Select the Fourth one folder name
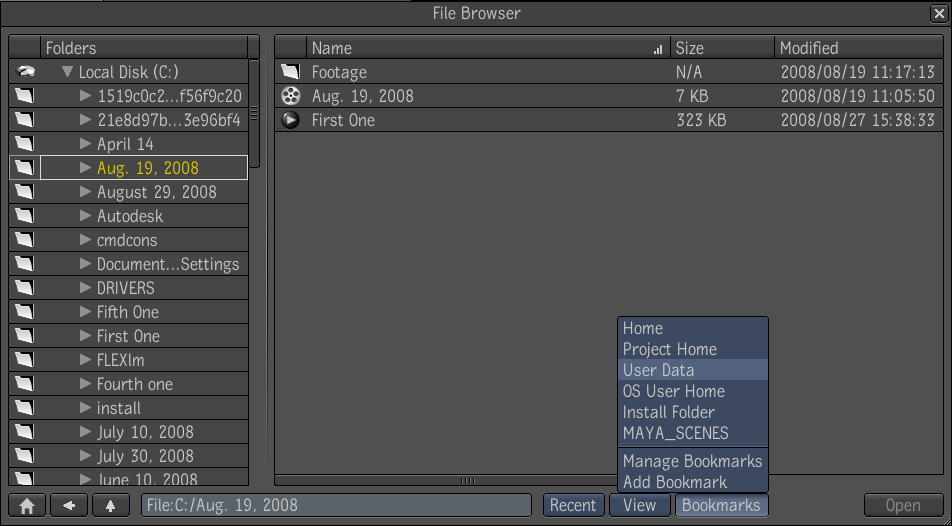952x526 pixels. 135,384
